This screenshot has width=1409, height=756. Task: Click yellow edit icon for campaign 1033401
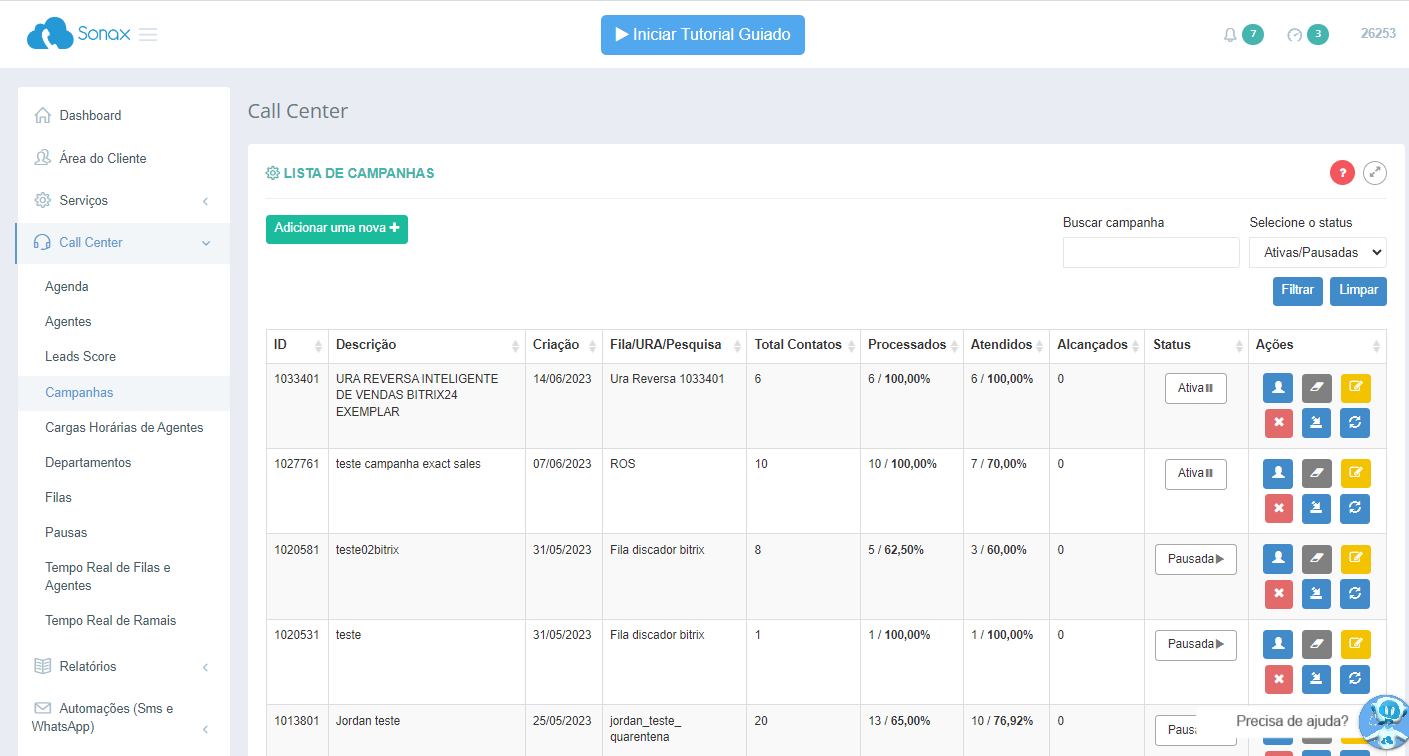coord(1355,388)
